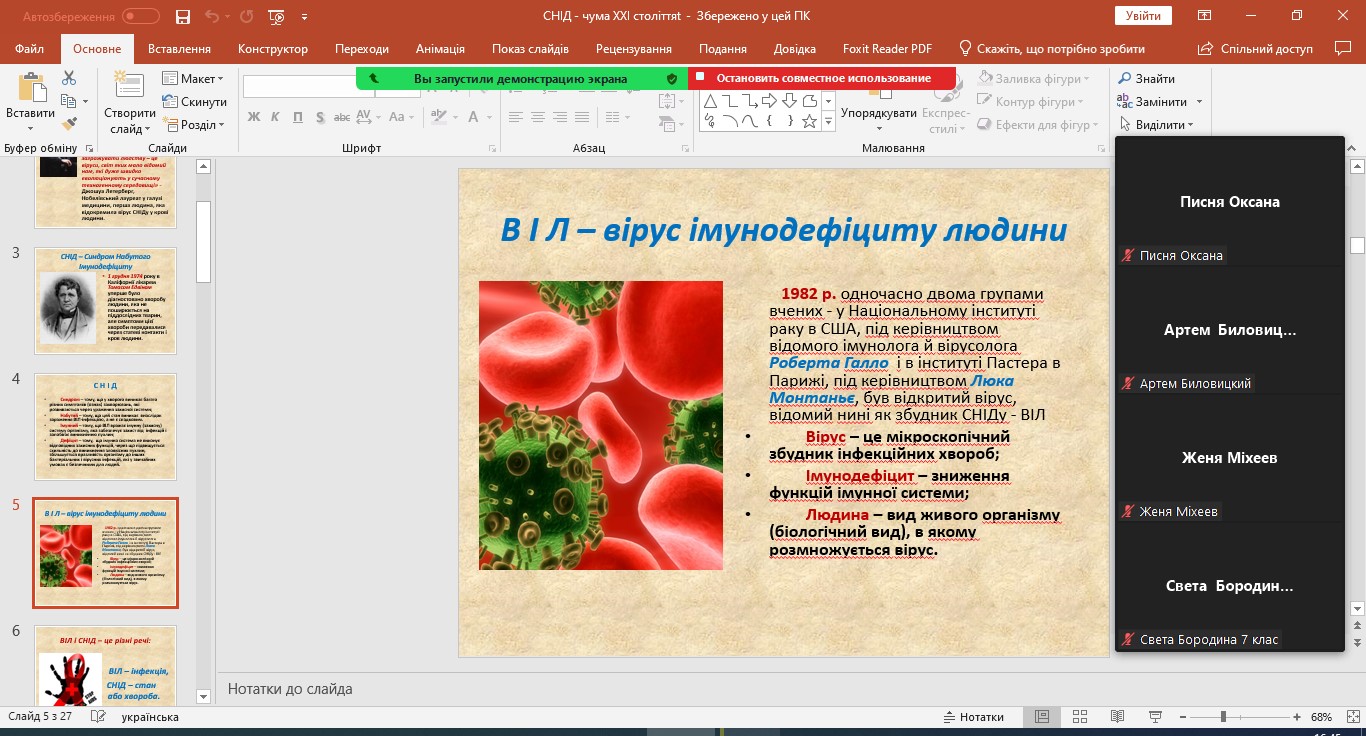Select the right arrow shape in gallery
The width and height of the screenshot is (1366, 736).
click(x=769, y=101)
